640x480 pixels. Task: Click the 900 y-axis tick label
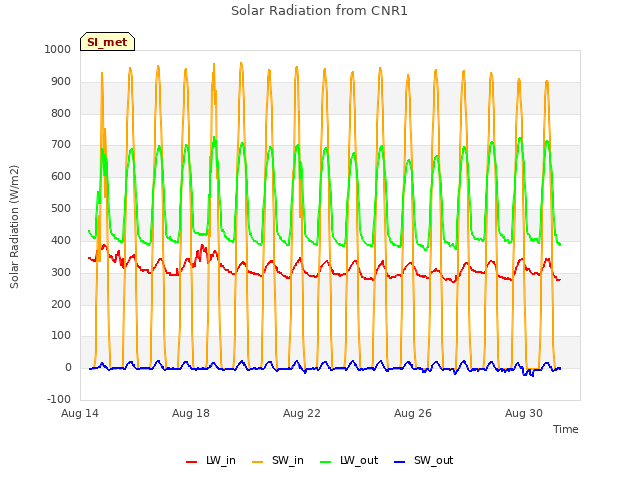(x=61, y=82)
